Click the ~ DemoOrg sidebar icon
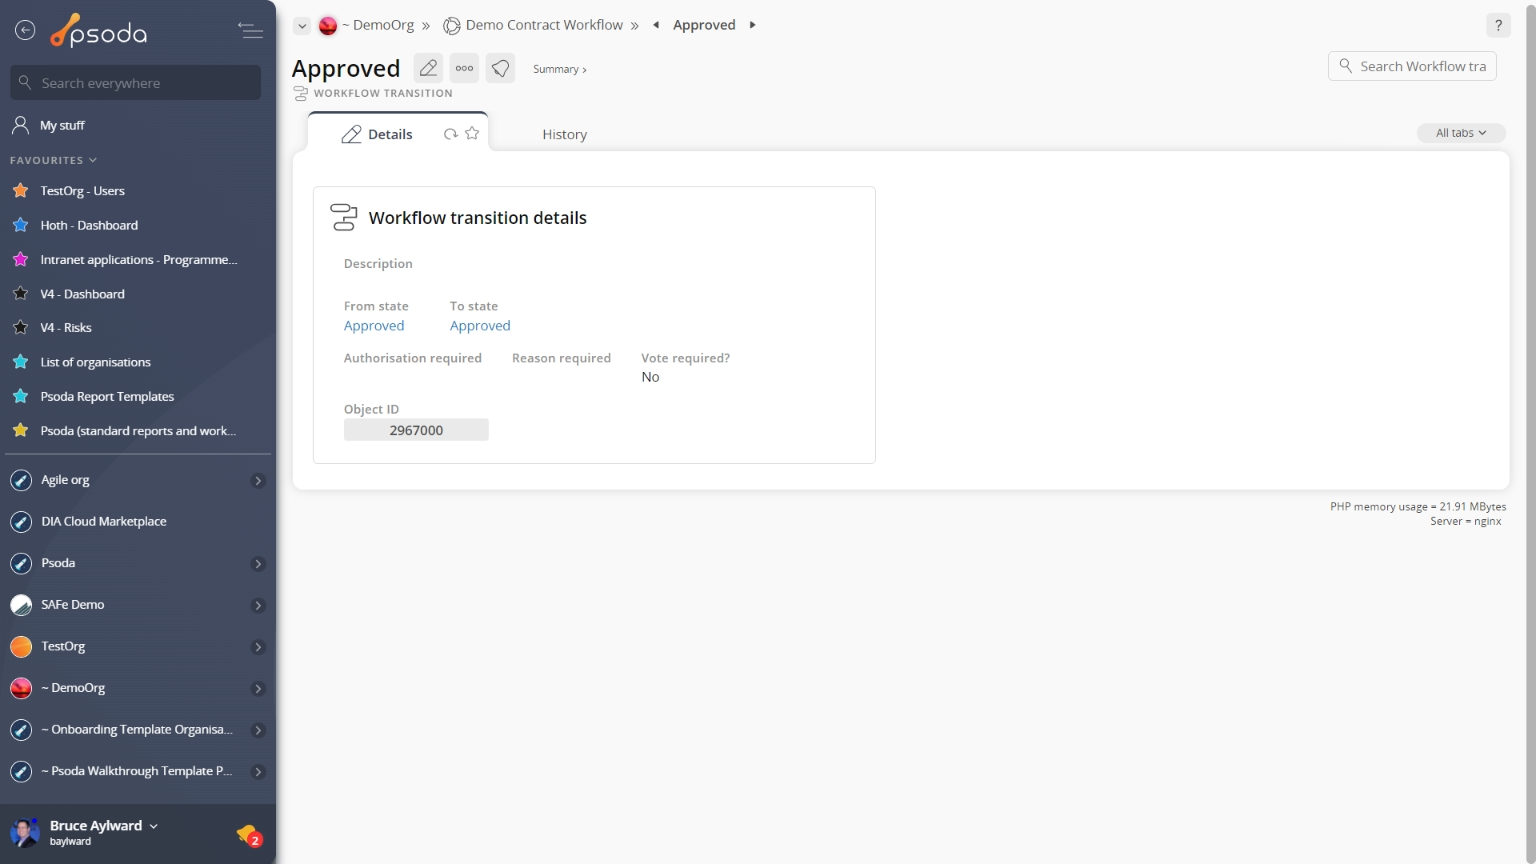The width and height of the screenshot is (1536, 864). tap(21, 688)
